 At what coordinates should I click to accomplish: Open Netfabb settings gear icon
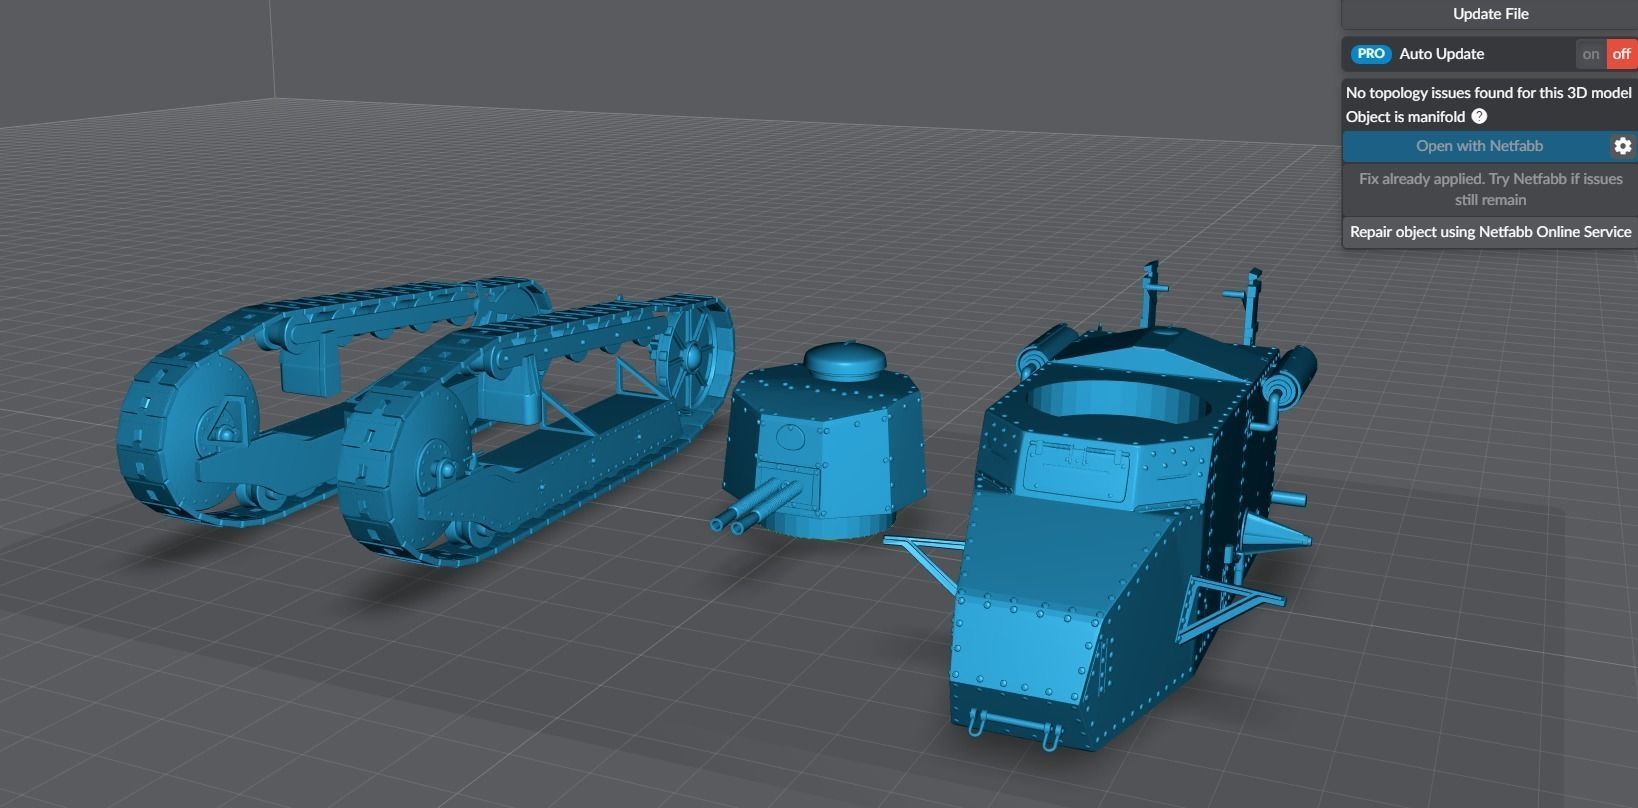click(1622, 146)
